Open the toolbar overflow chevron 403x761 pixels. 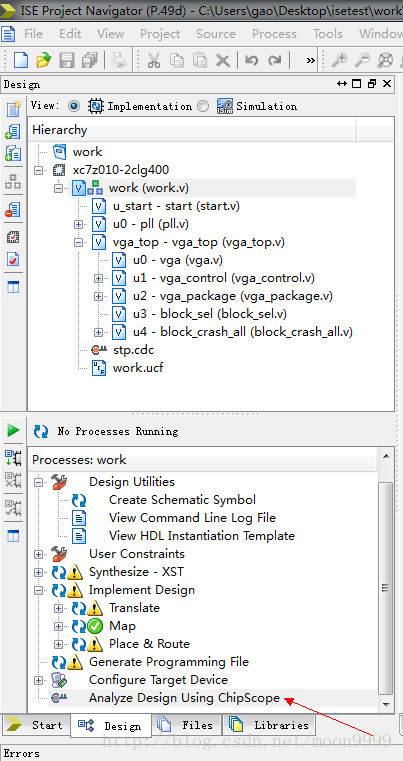pyautogui.click(x=310, y=60)
